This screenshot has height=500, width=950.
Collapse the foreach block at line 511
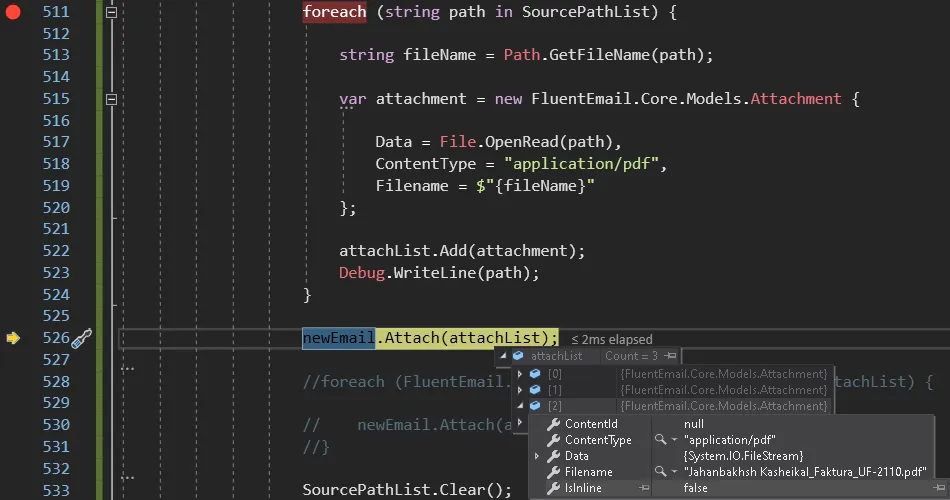click(111, 12)
